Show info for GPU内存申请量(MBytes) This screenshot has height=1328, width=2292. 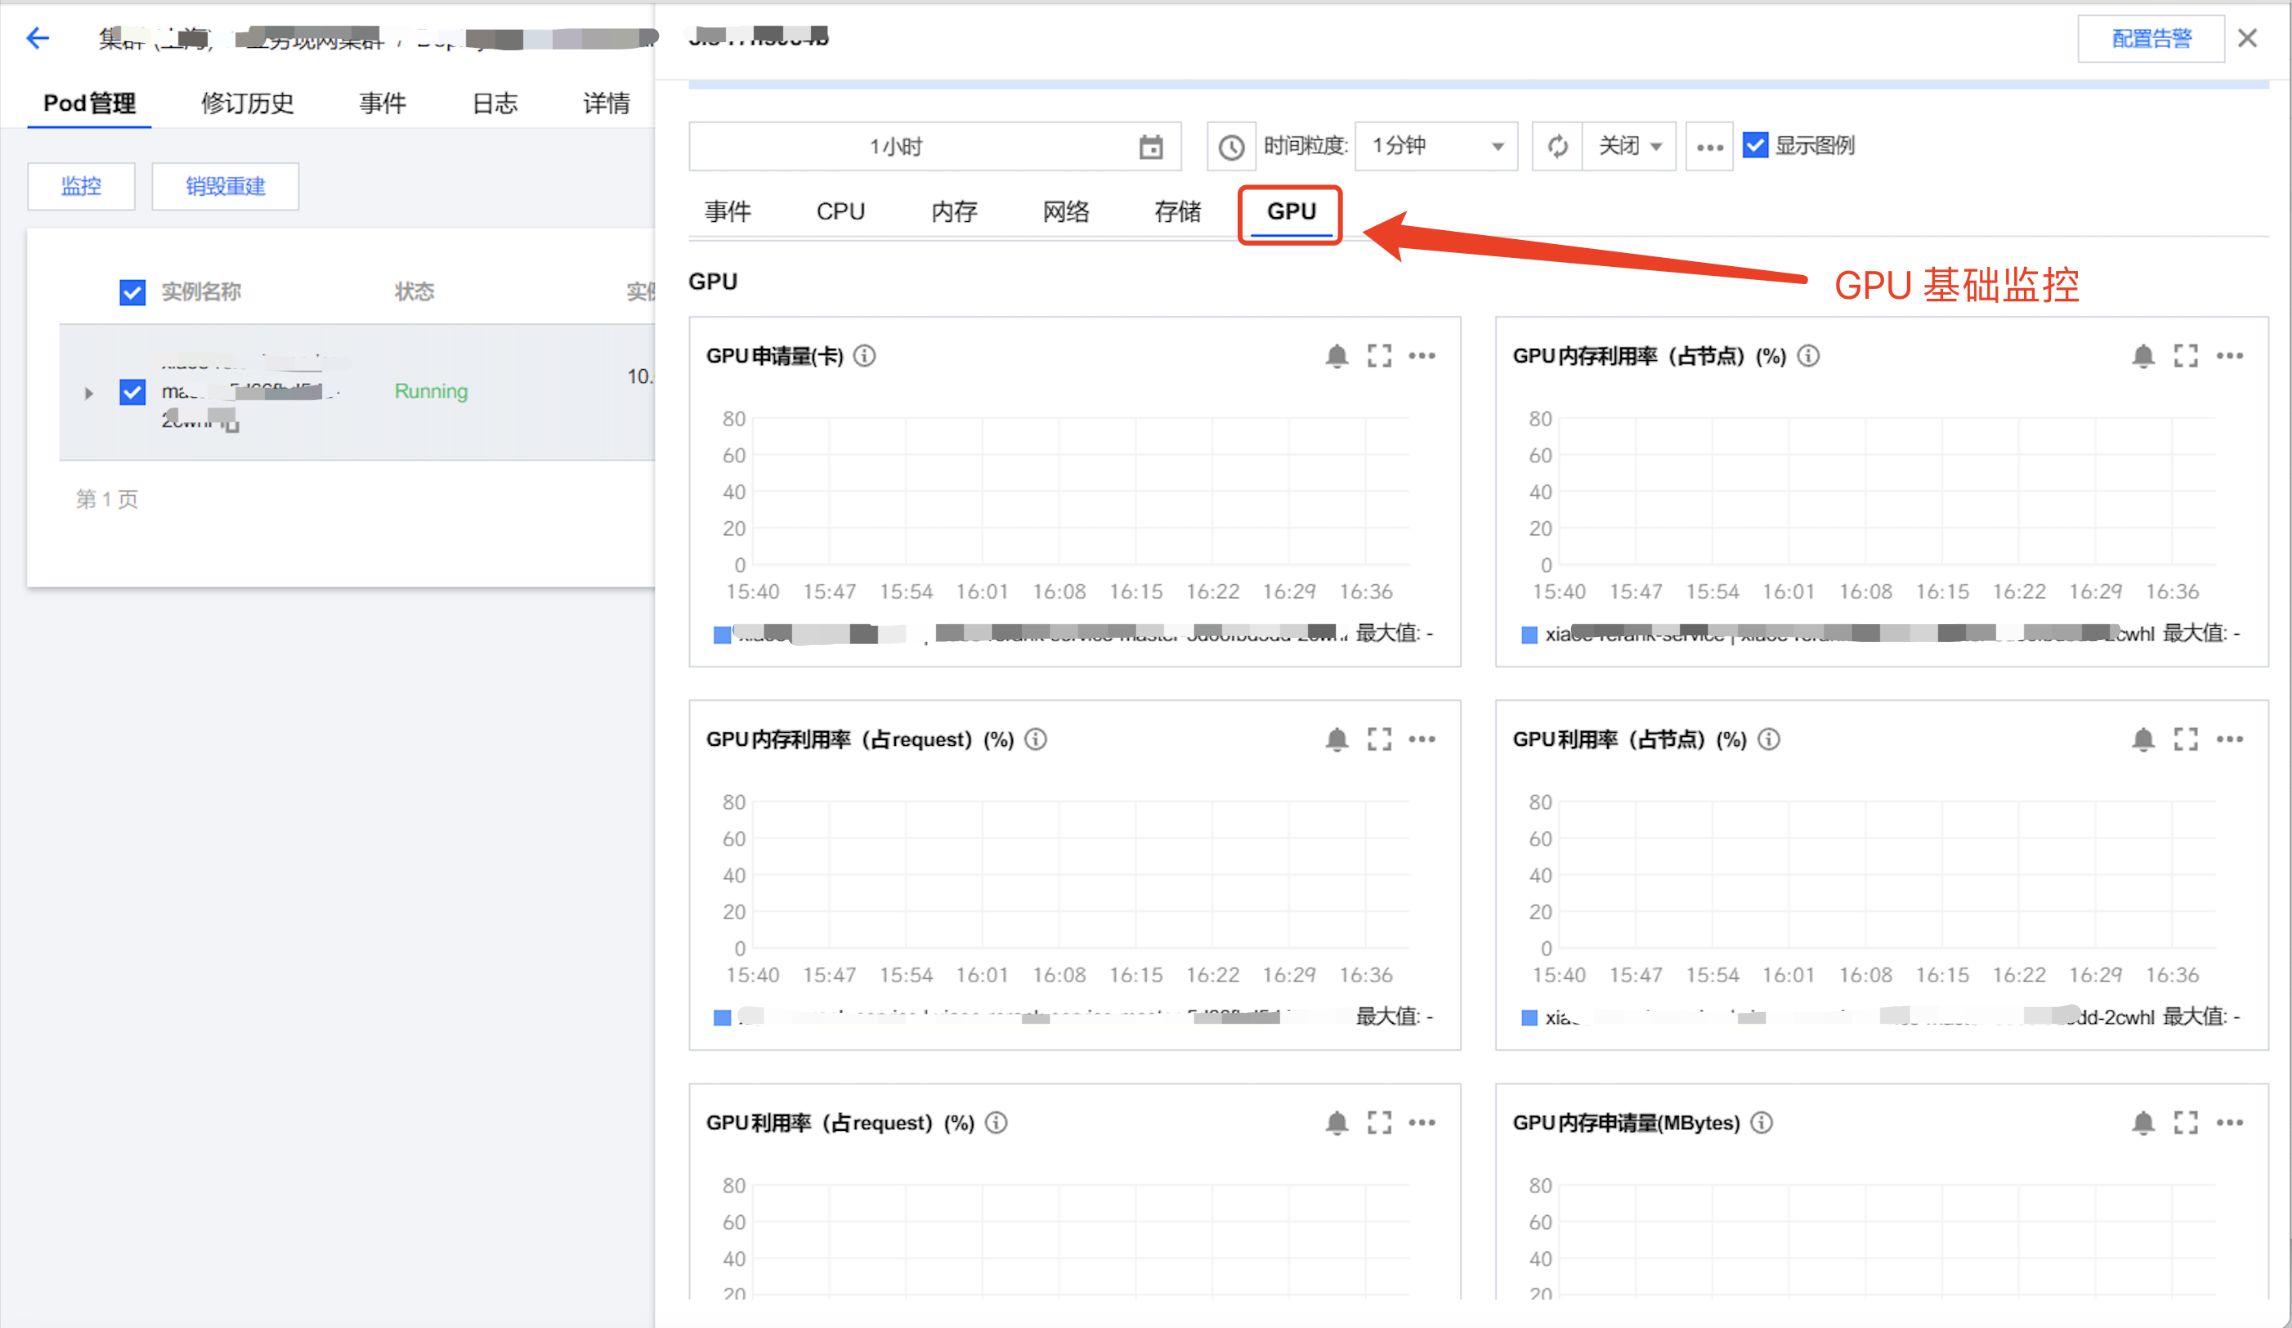[x=1762, y=1123]
